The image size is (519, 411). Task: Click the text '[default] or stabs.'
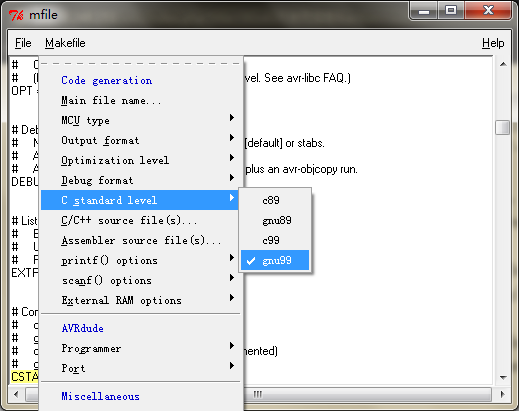[x=285, y=143]
